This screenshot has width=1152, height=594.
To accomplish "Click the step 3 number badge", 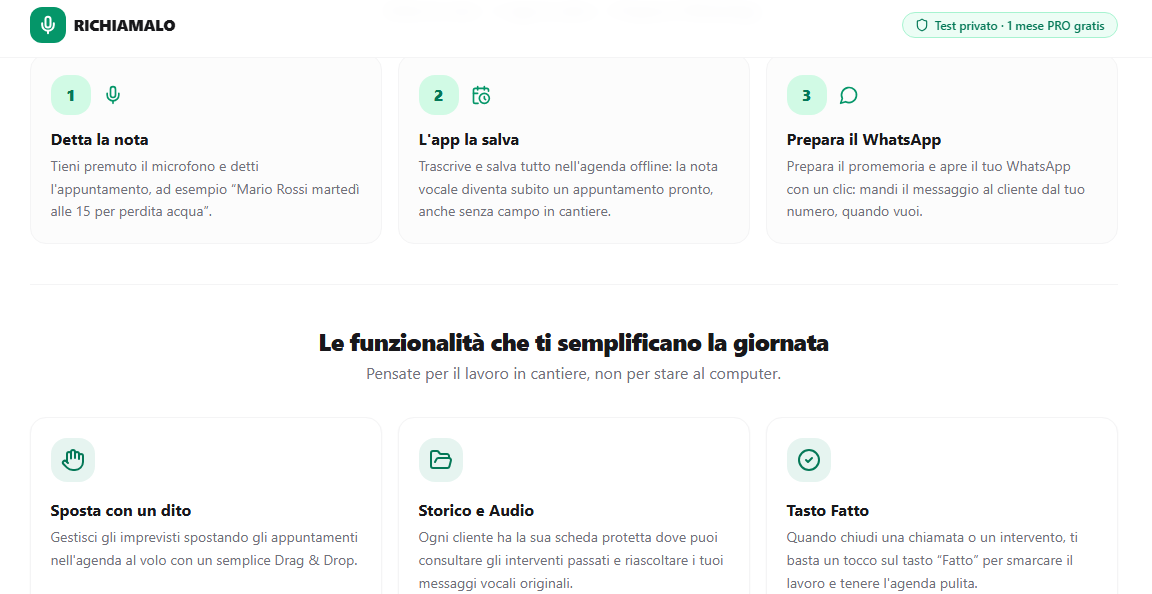I will coord(807,96).
